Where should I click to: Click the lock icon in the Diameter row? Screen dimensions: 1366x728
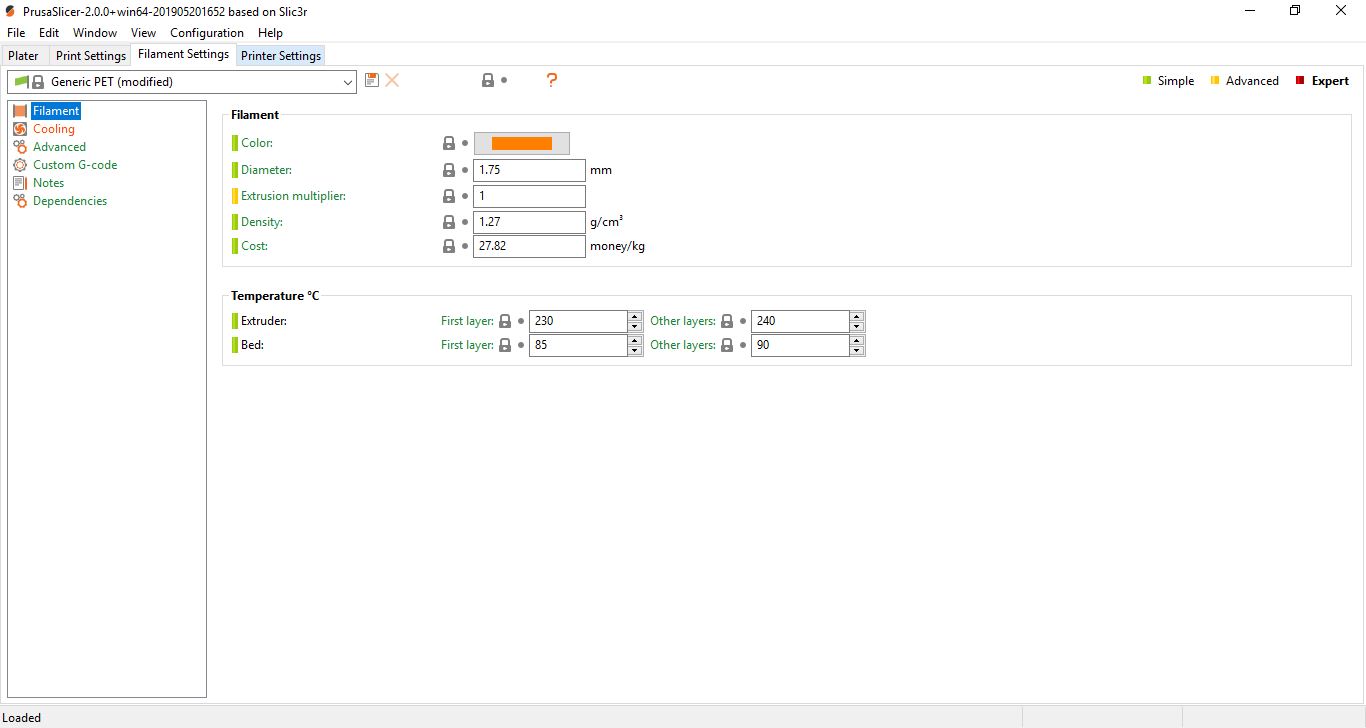coord(449,170)
